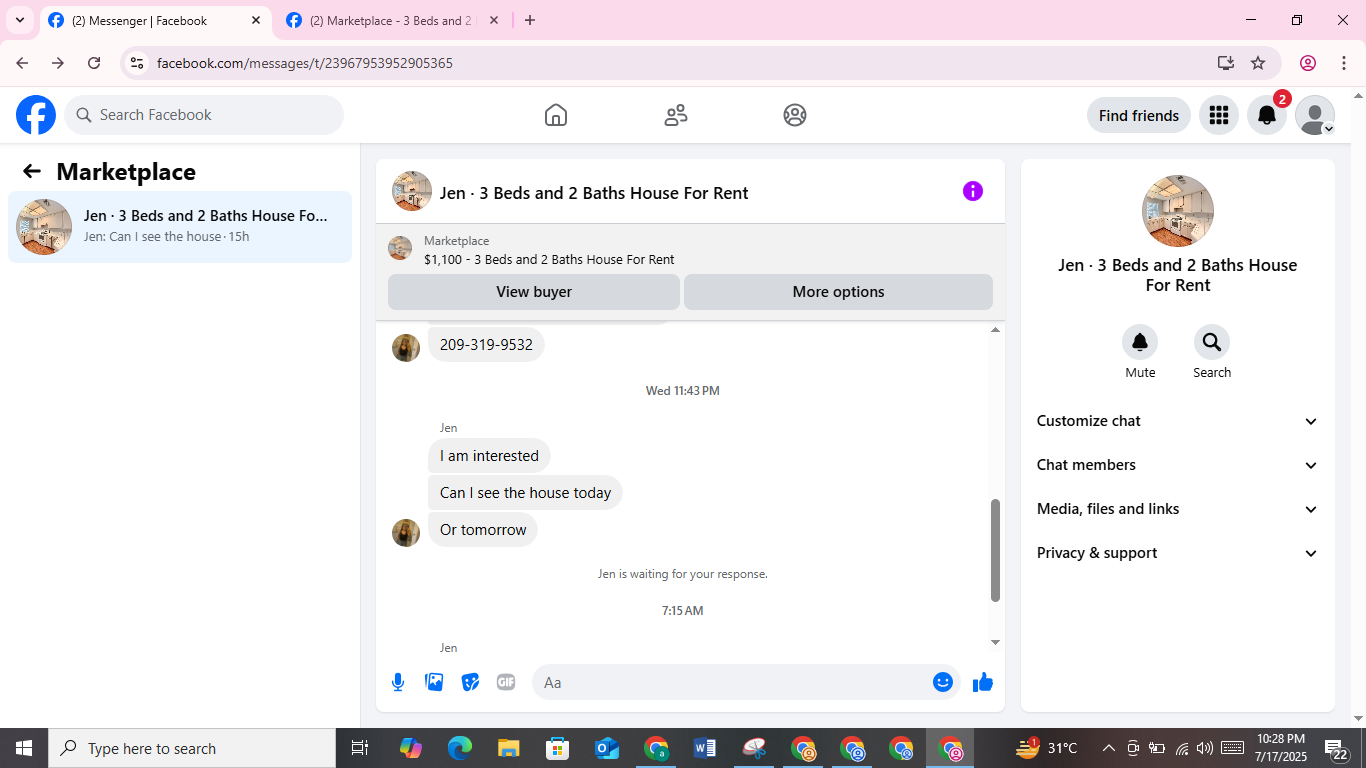Click the Facebook logo icon
The image size is (1366, 768).
click(36, 115)
